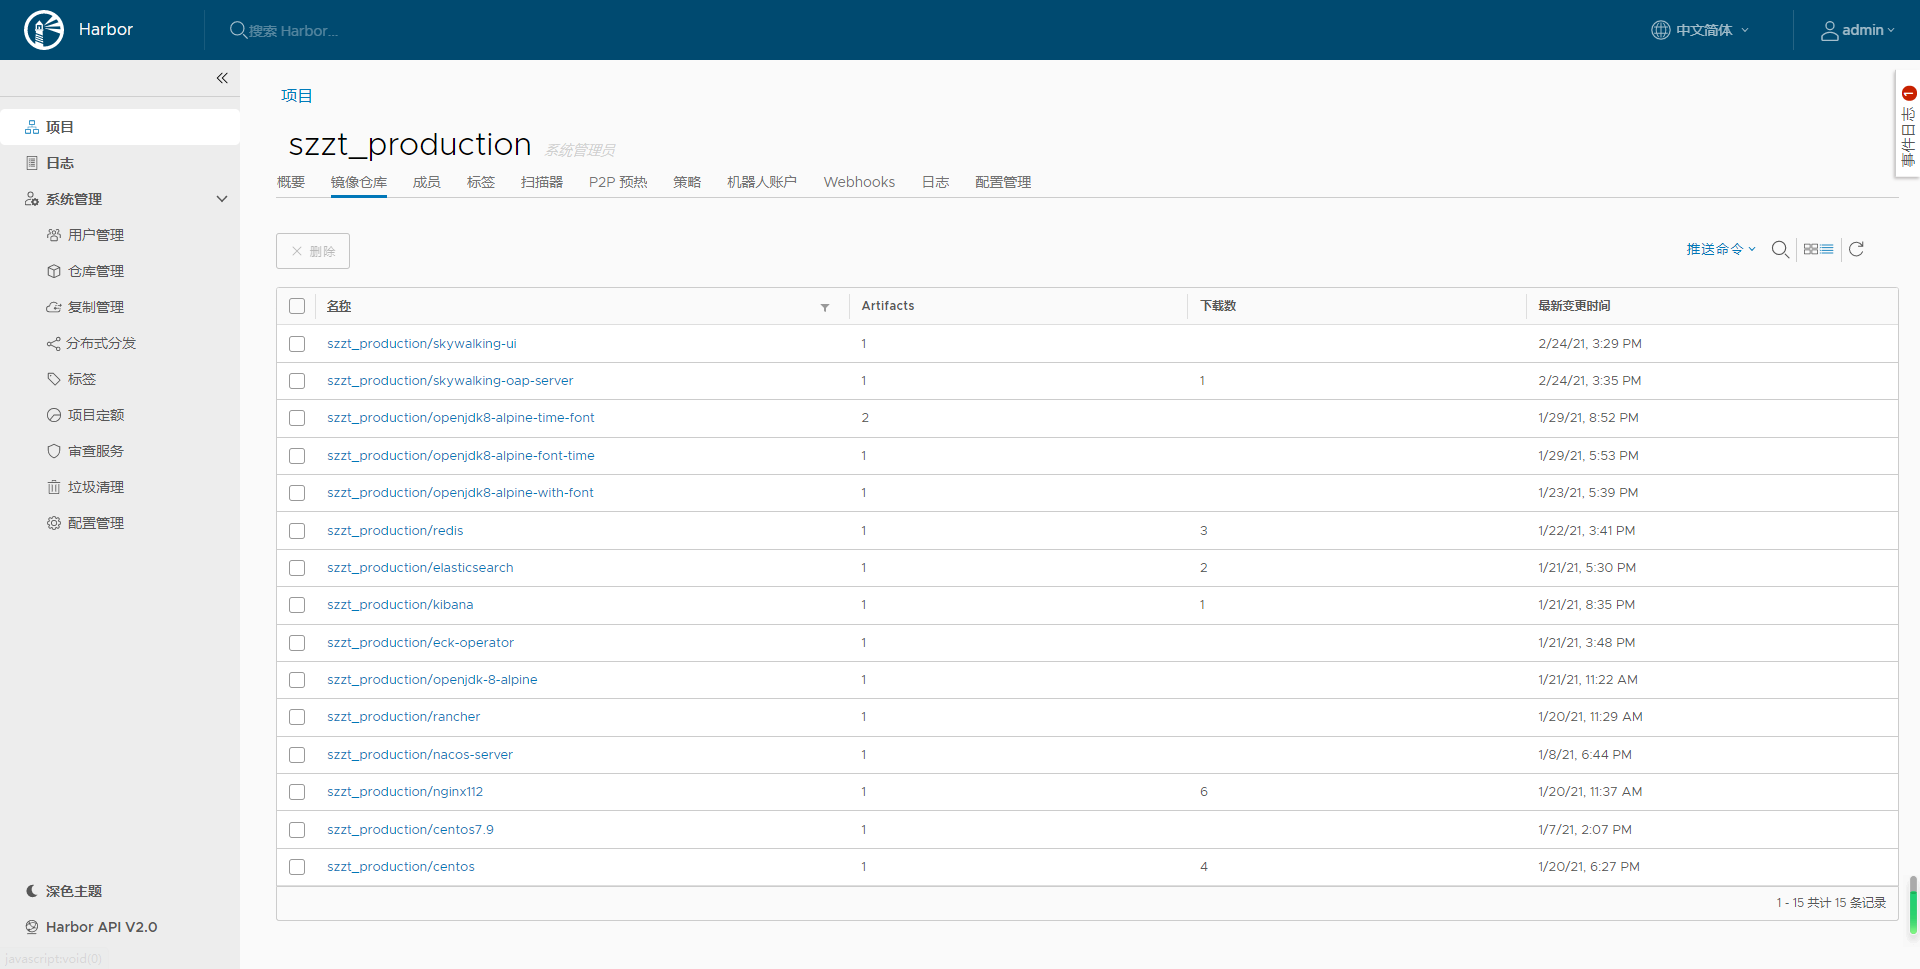Select the openjdk8-alpine-time-font checkbox
Screen dimensions: 1920x969
tap(297, 418)
